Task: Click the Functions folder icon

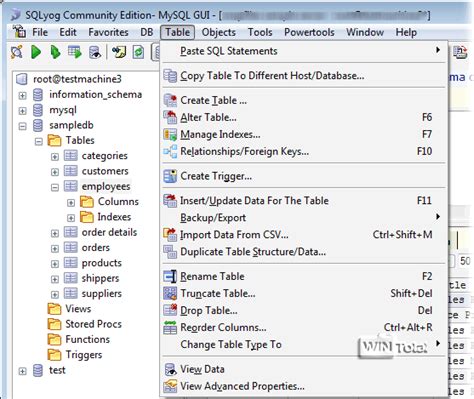Action: tap(54, 340)
